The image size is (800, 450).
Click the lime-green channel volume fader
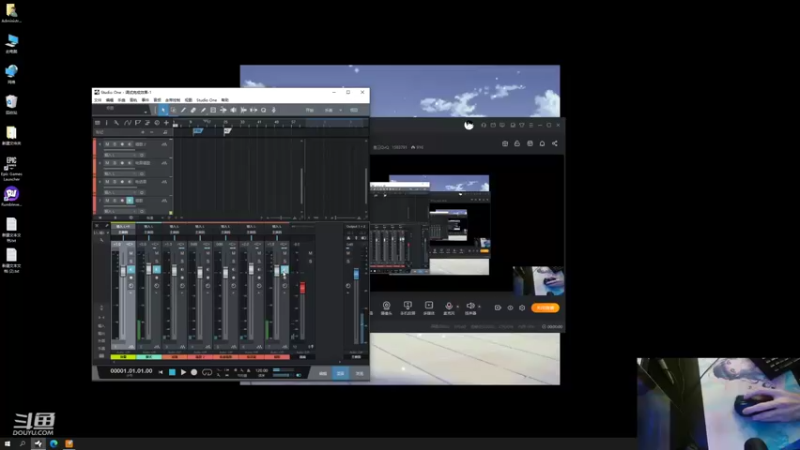click(123, 272)
